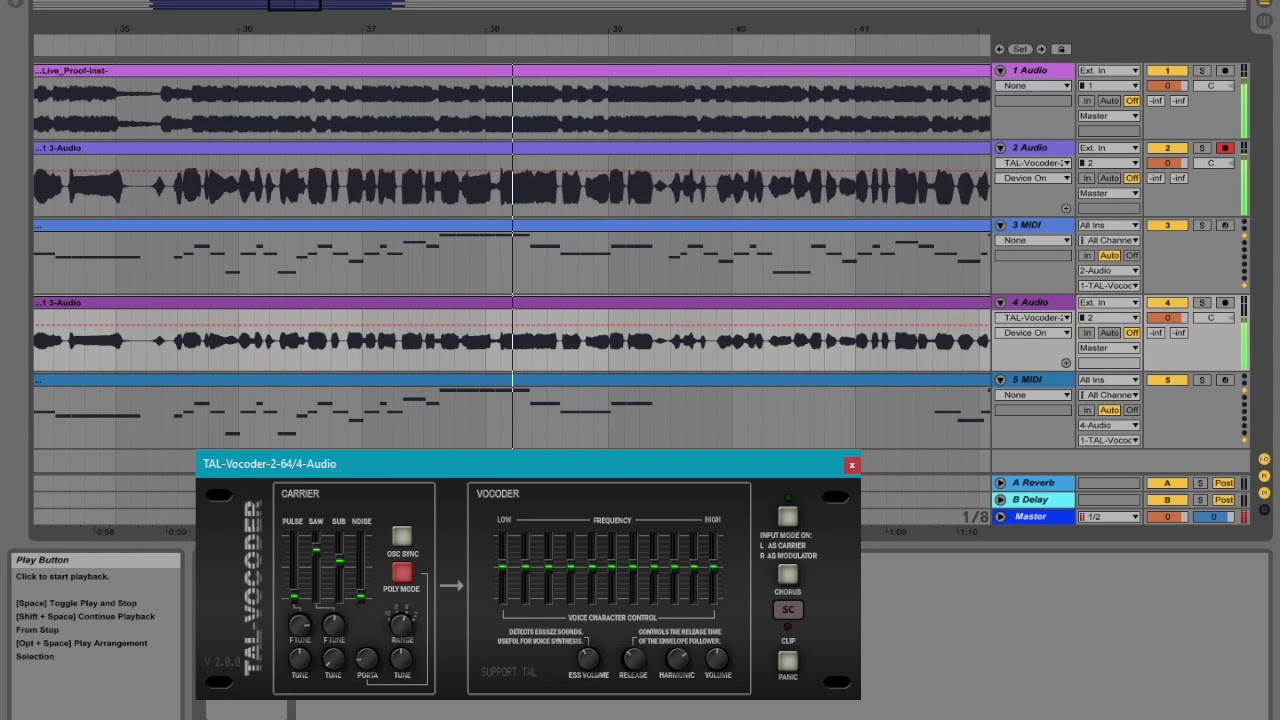The height and width of the screenshot is (720, 1280).
Task: Click the vocoder VOLUME knob
Action: tap(717, 658)
